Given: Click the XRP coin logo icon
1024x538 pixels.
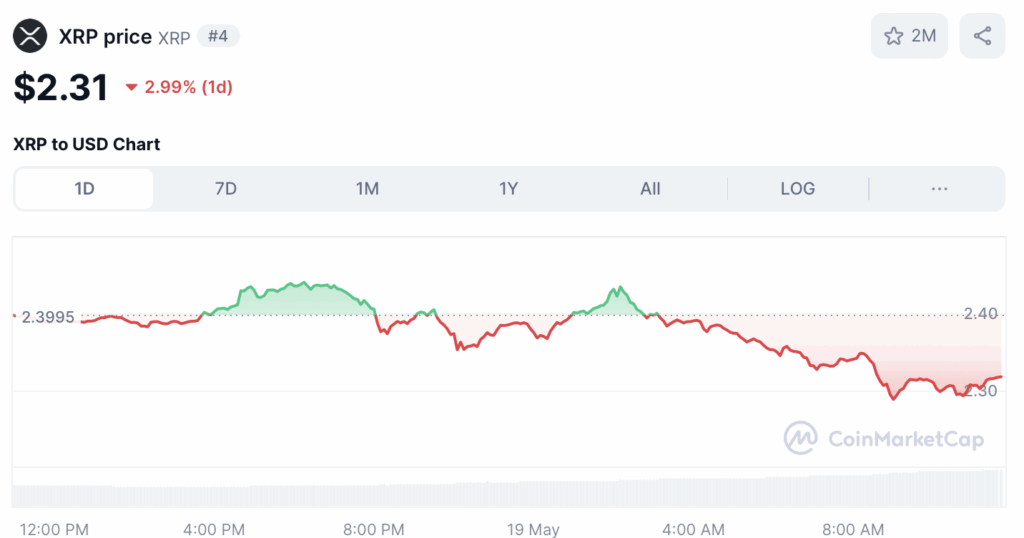Looking at the screenshot, I should (x=30, y=36).
